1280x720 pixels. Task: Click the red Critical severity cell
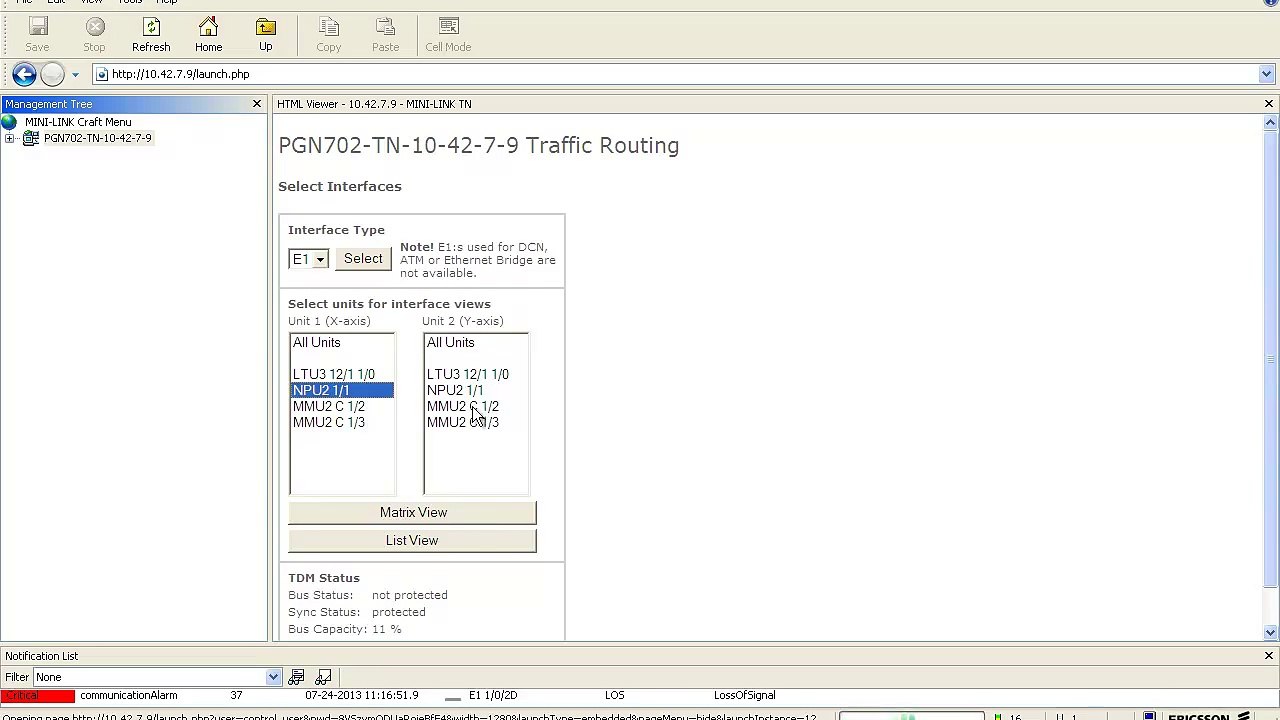tap(38, 695)
